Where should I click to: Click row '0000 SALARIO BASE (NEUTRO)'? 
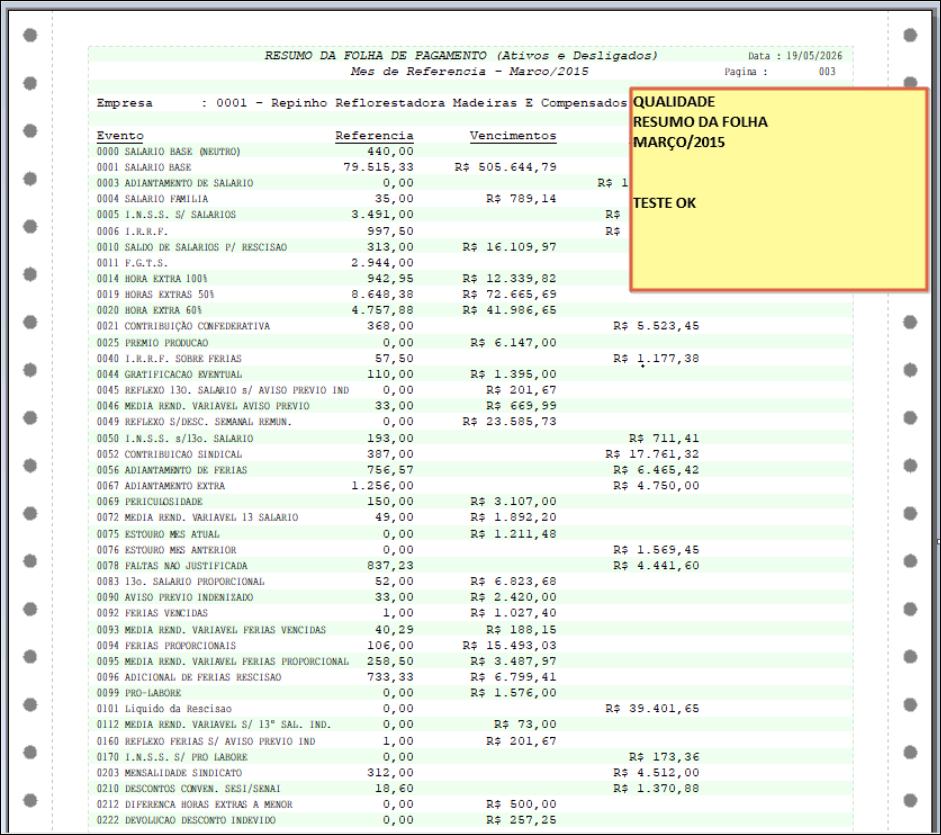pos(169,151)
